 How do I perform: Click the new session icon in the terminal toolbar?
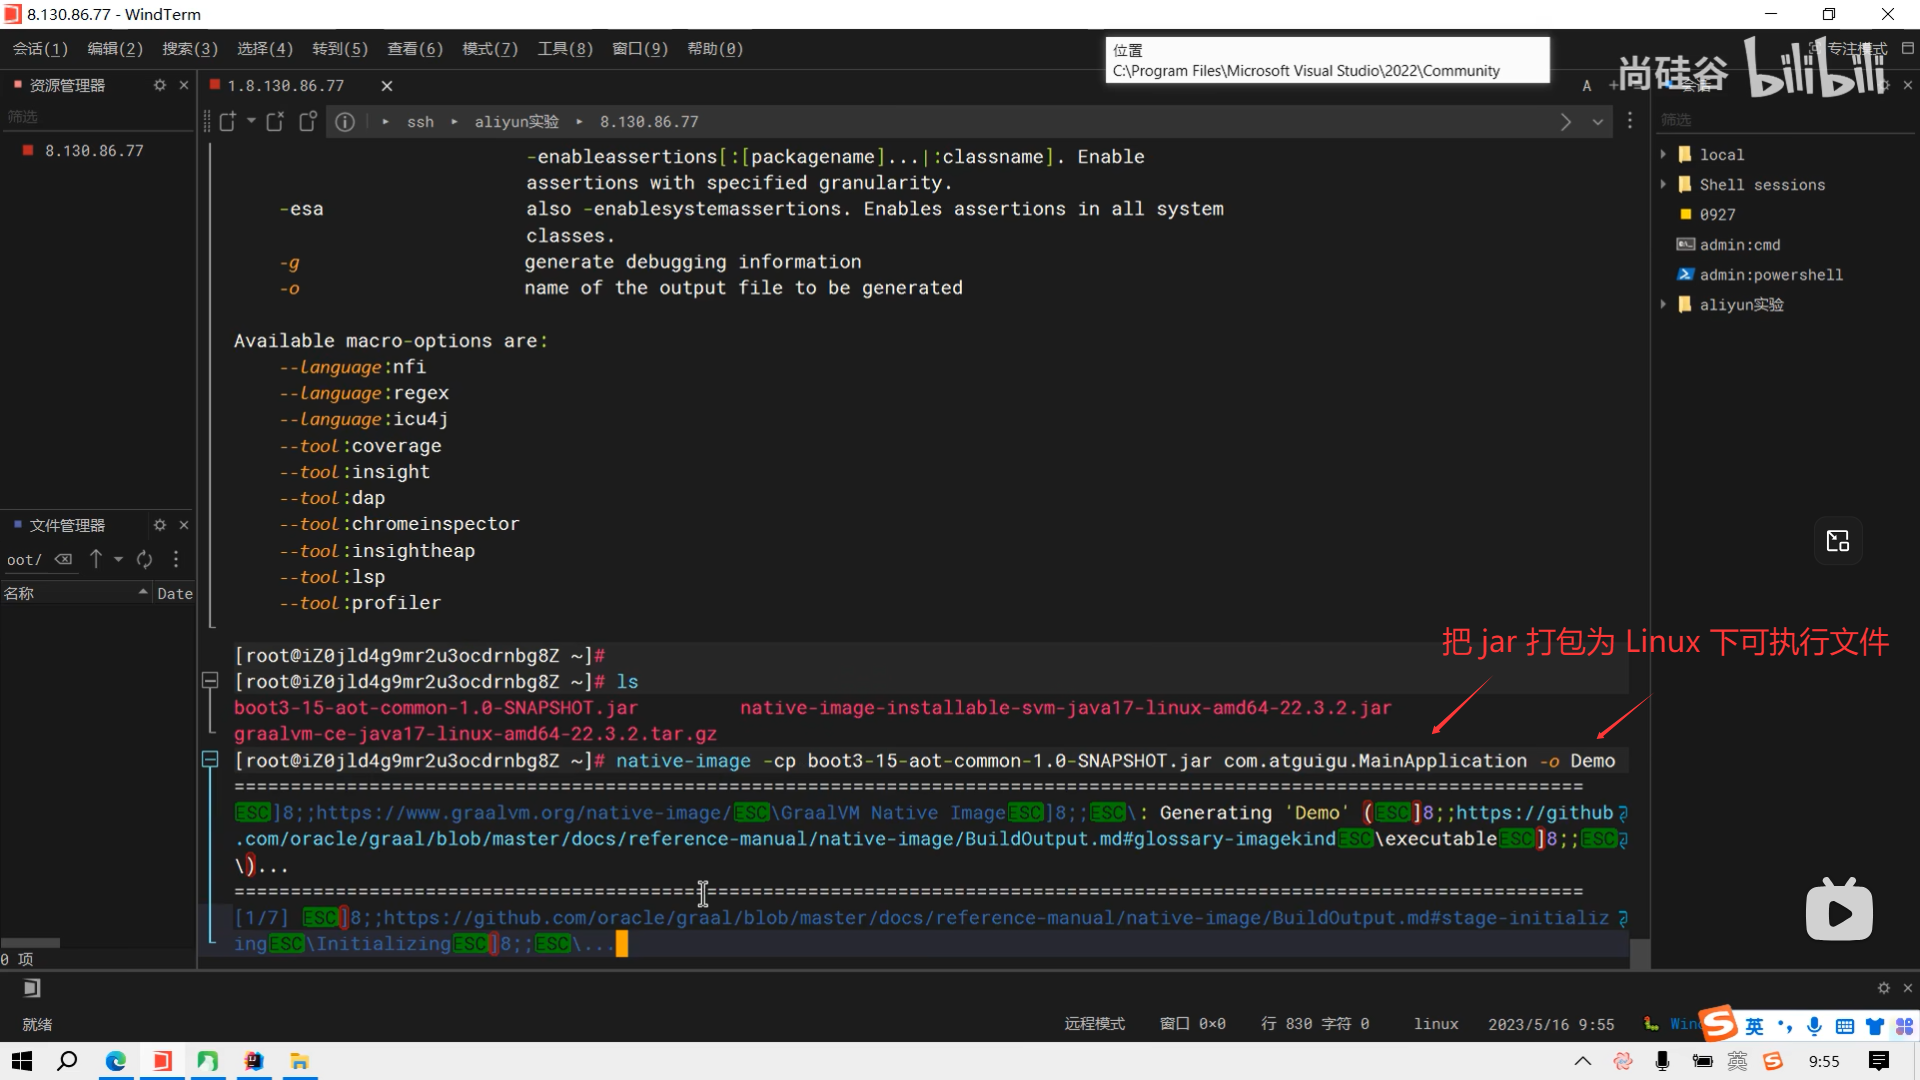pyautogui.click(x=228, y=121)
